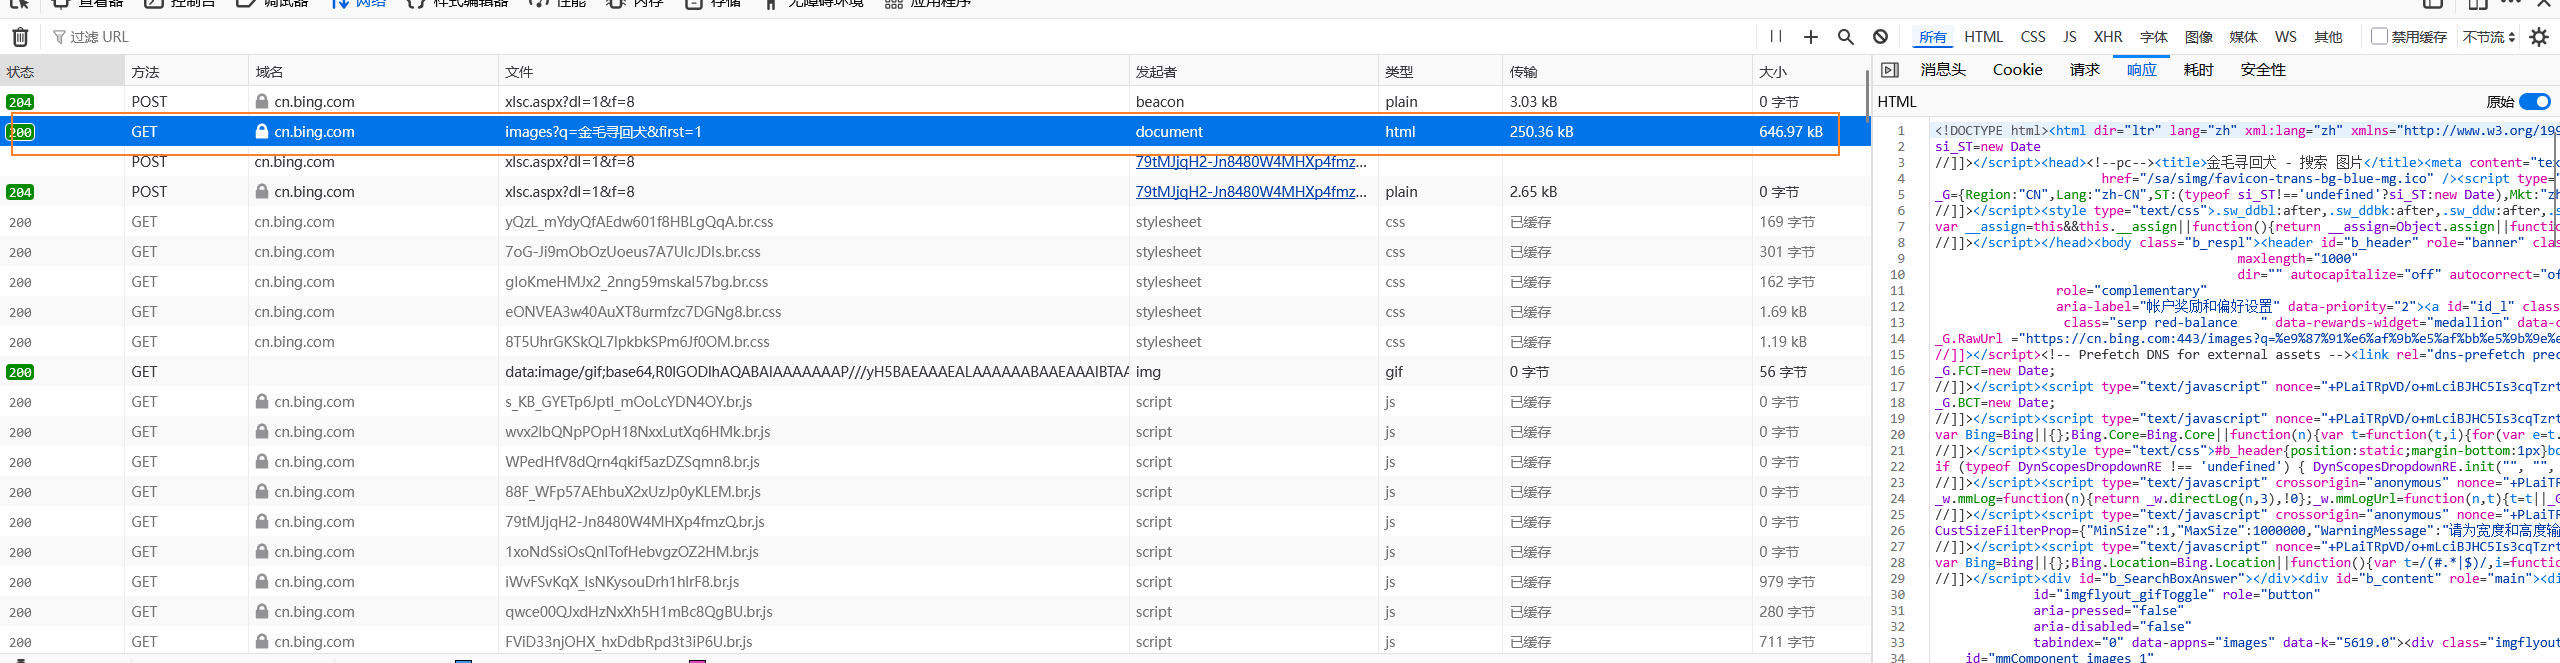Screen dimensions: 2560x663
Task: Open the 安全性 security tab
Action: tap(2264, 70)
